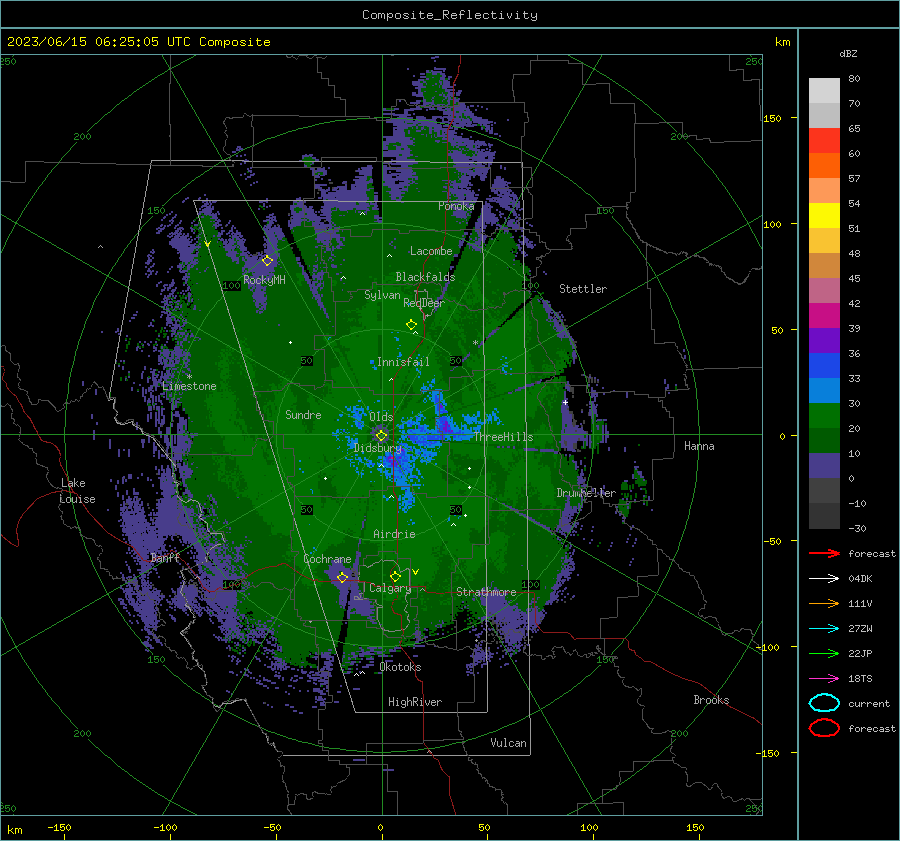Select the Didsbury city label

pyautogui.click(x=378, y=448)
